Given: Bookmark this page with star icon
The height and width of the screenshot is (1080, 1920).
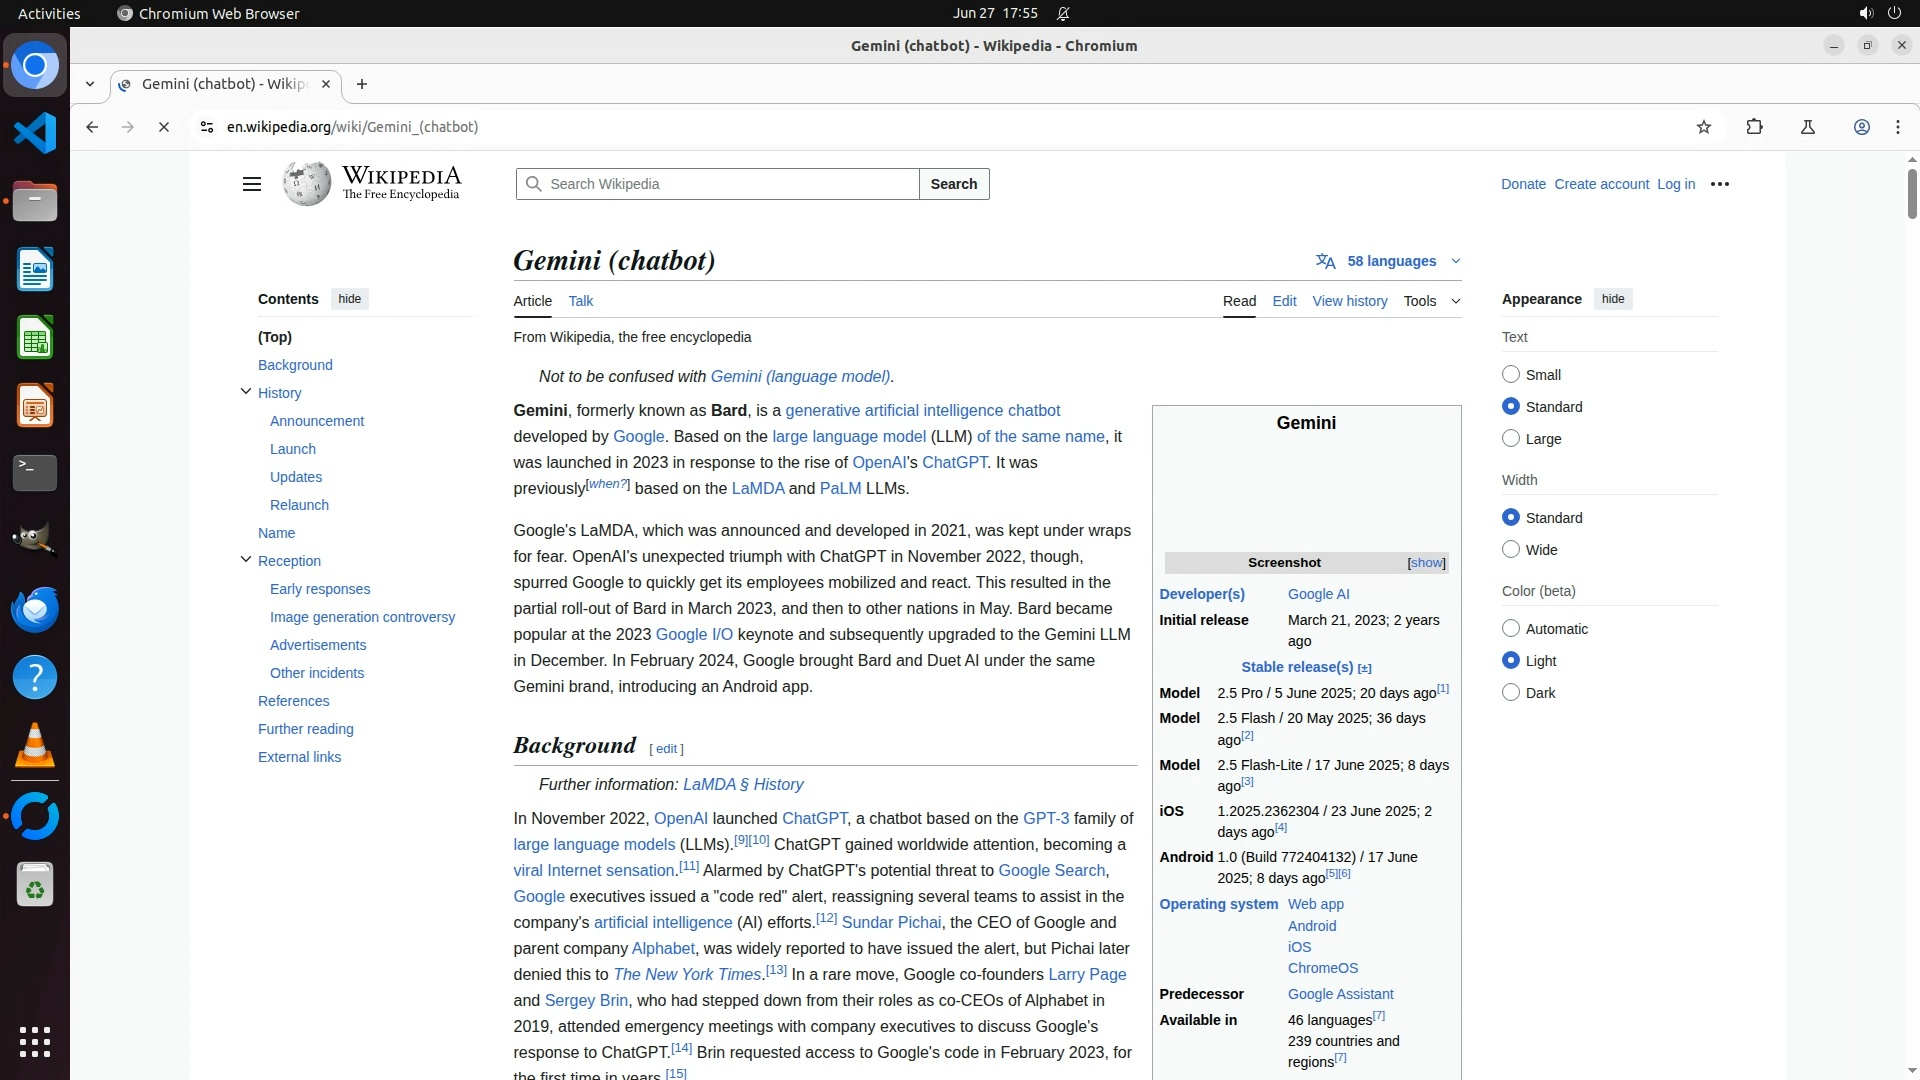Looking at the screenshot, I should [x=1704, y=127].
